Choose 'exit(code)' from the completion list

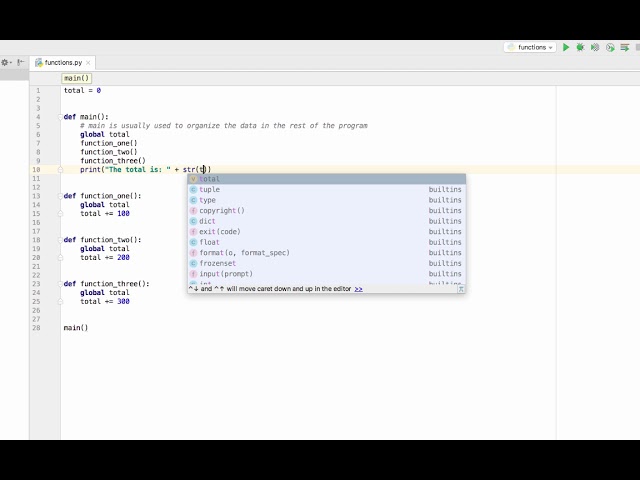click(x=327, y=232)
